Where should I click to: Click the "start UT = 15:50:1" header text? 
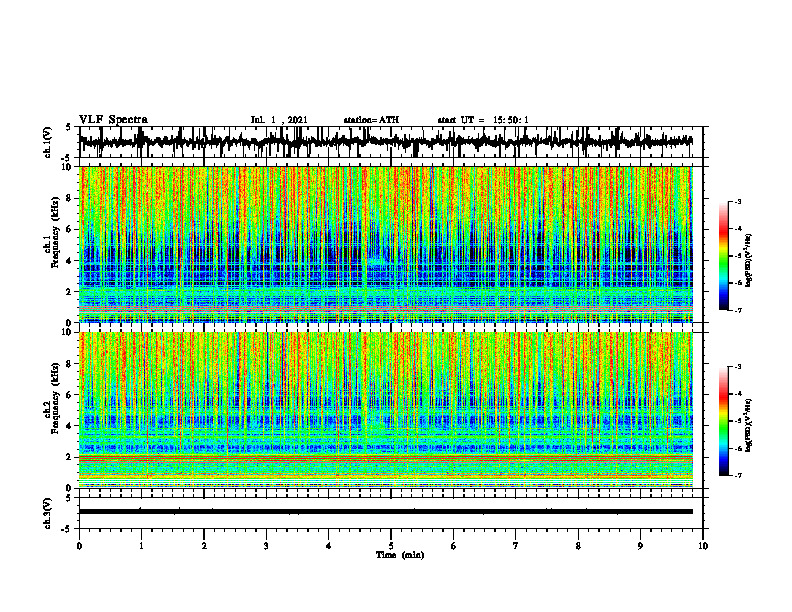483,120
